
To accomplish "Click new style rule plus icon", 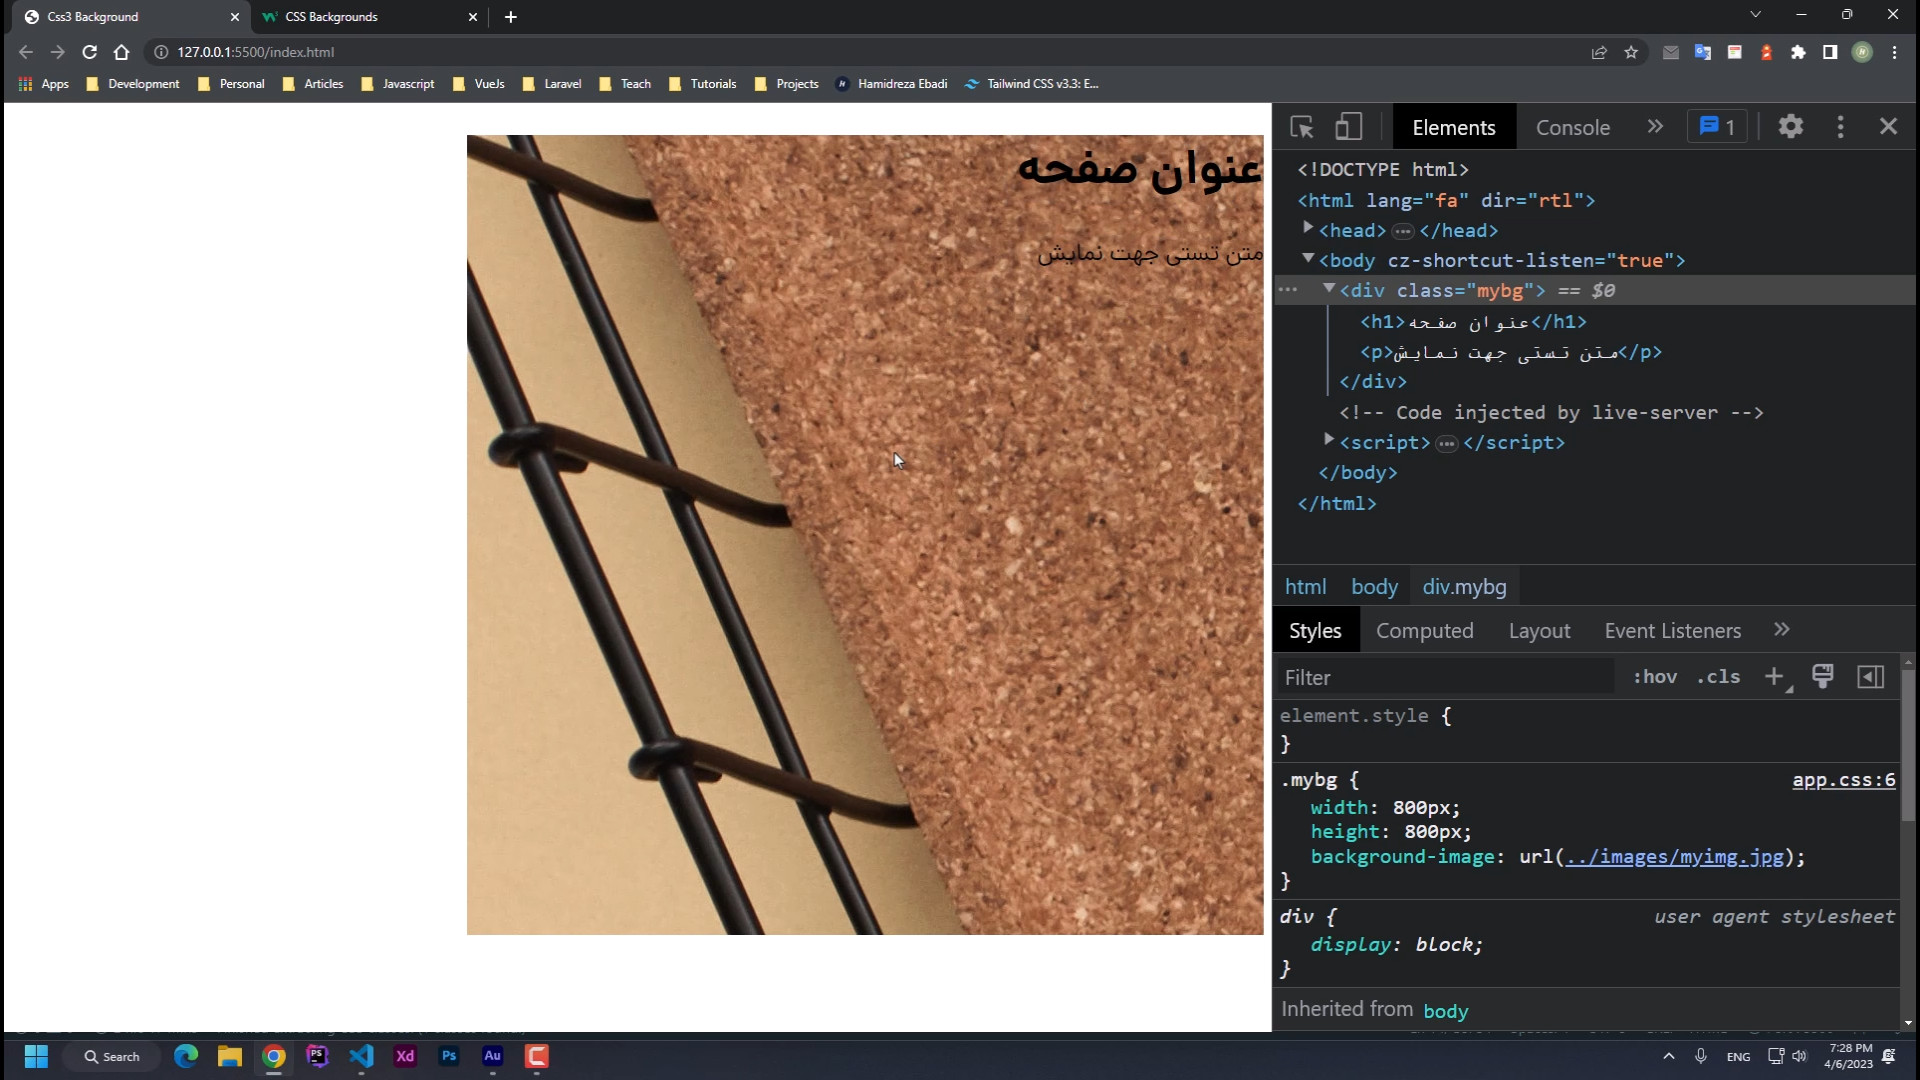I will (x=1774, y=677).
